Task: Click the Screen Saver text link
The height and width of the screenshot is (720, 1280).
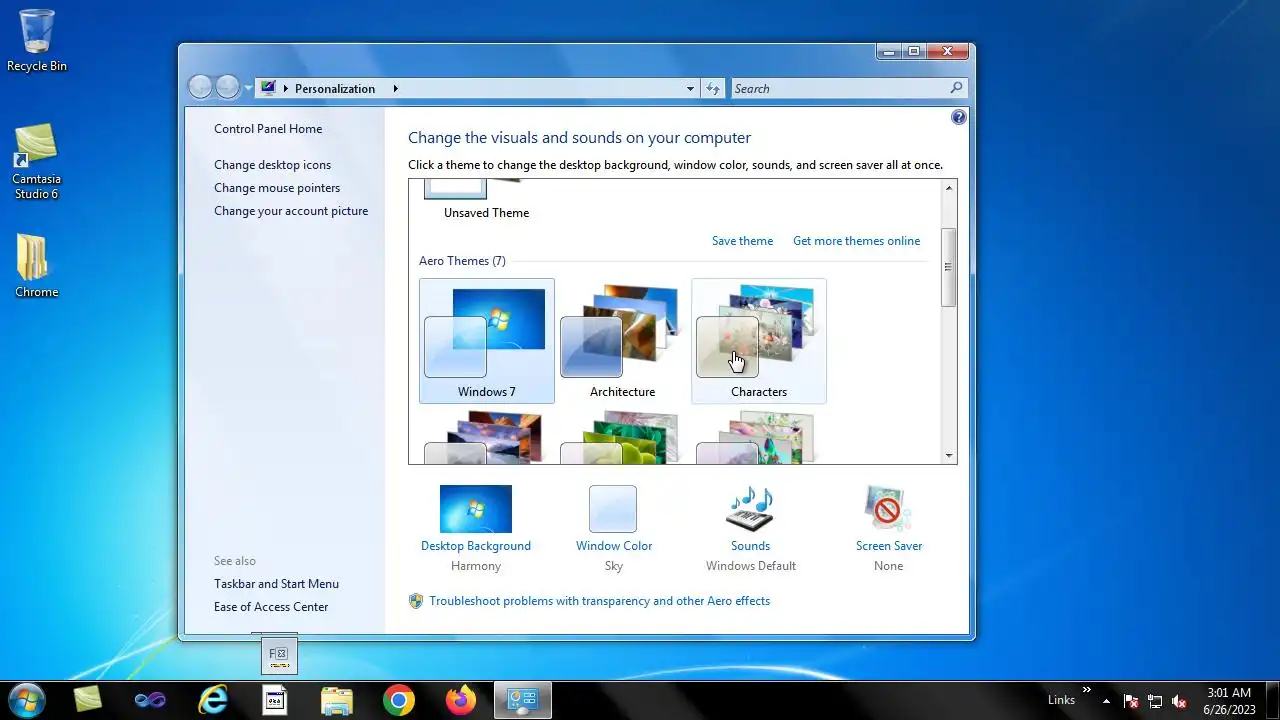Action: coord(889,546)
